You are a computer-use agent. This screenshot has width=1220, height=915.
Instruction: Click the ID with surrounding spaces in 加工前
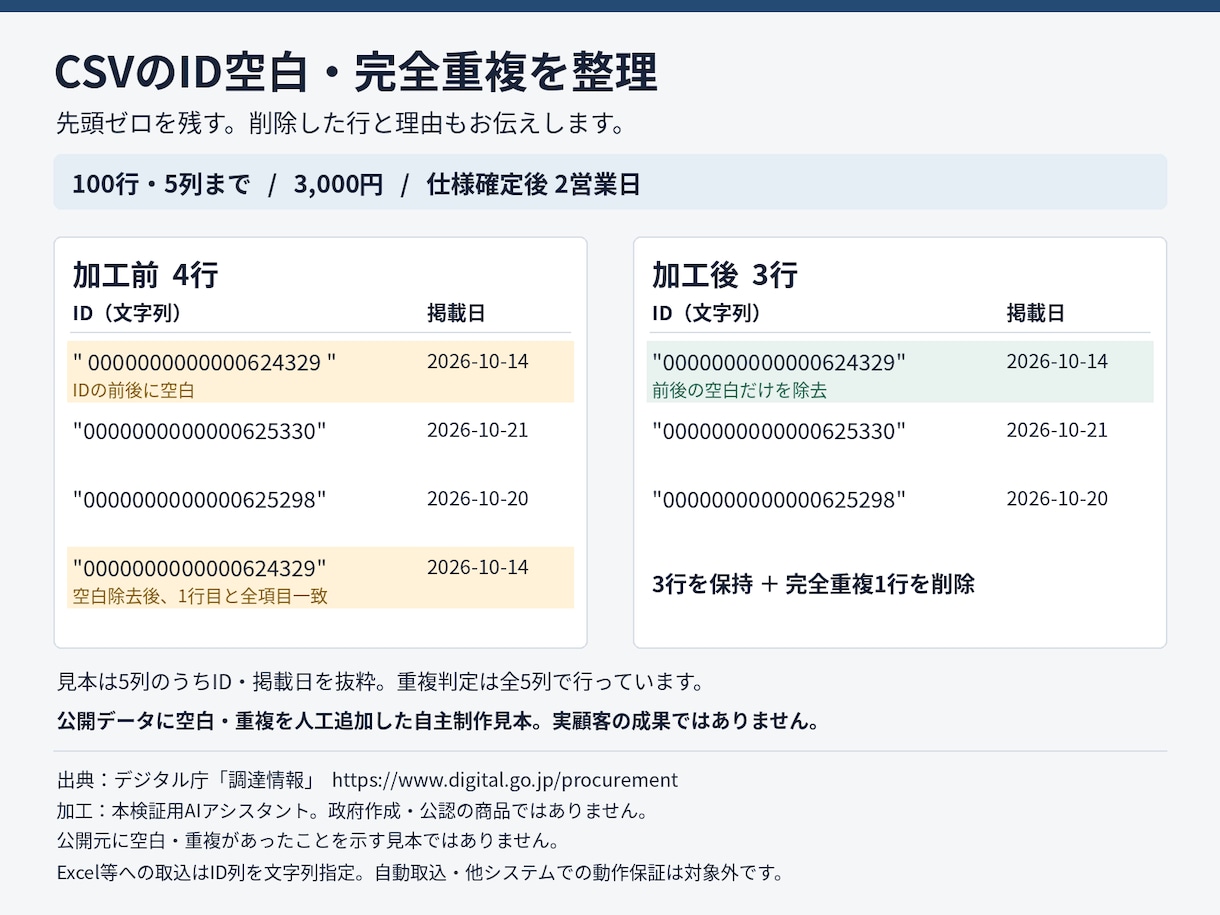(x=205, y=362)
